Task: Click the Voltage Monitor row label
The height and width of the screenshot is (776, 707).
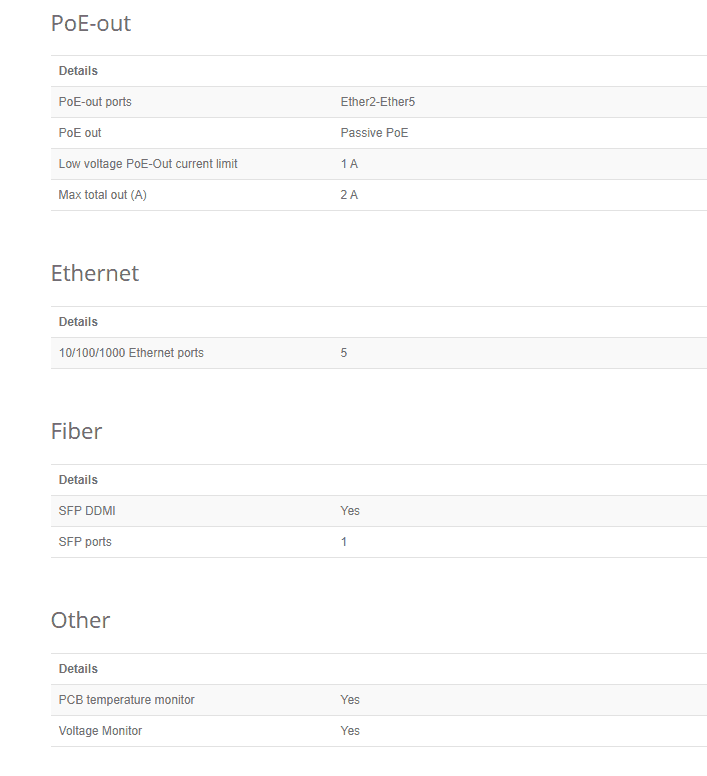Action: 100,731
